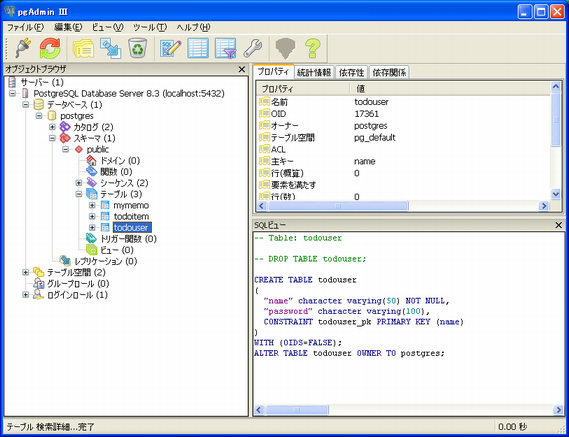This screenshot has height=437, width=569.
Task: Click the トリガー関数 icon
Action: tap(91, 238)
